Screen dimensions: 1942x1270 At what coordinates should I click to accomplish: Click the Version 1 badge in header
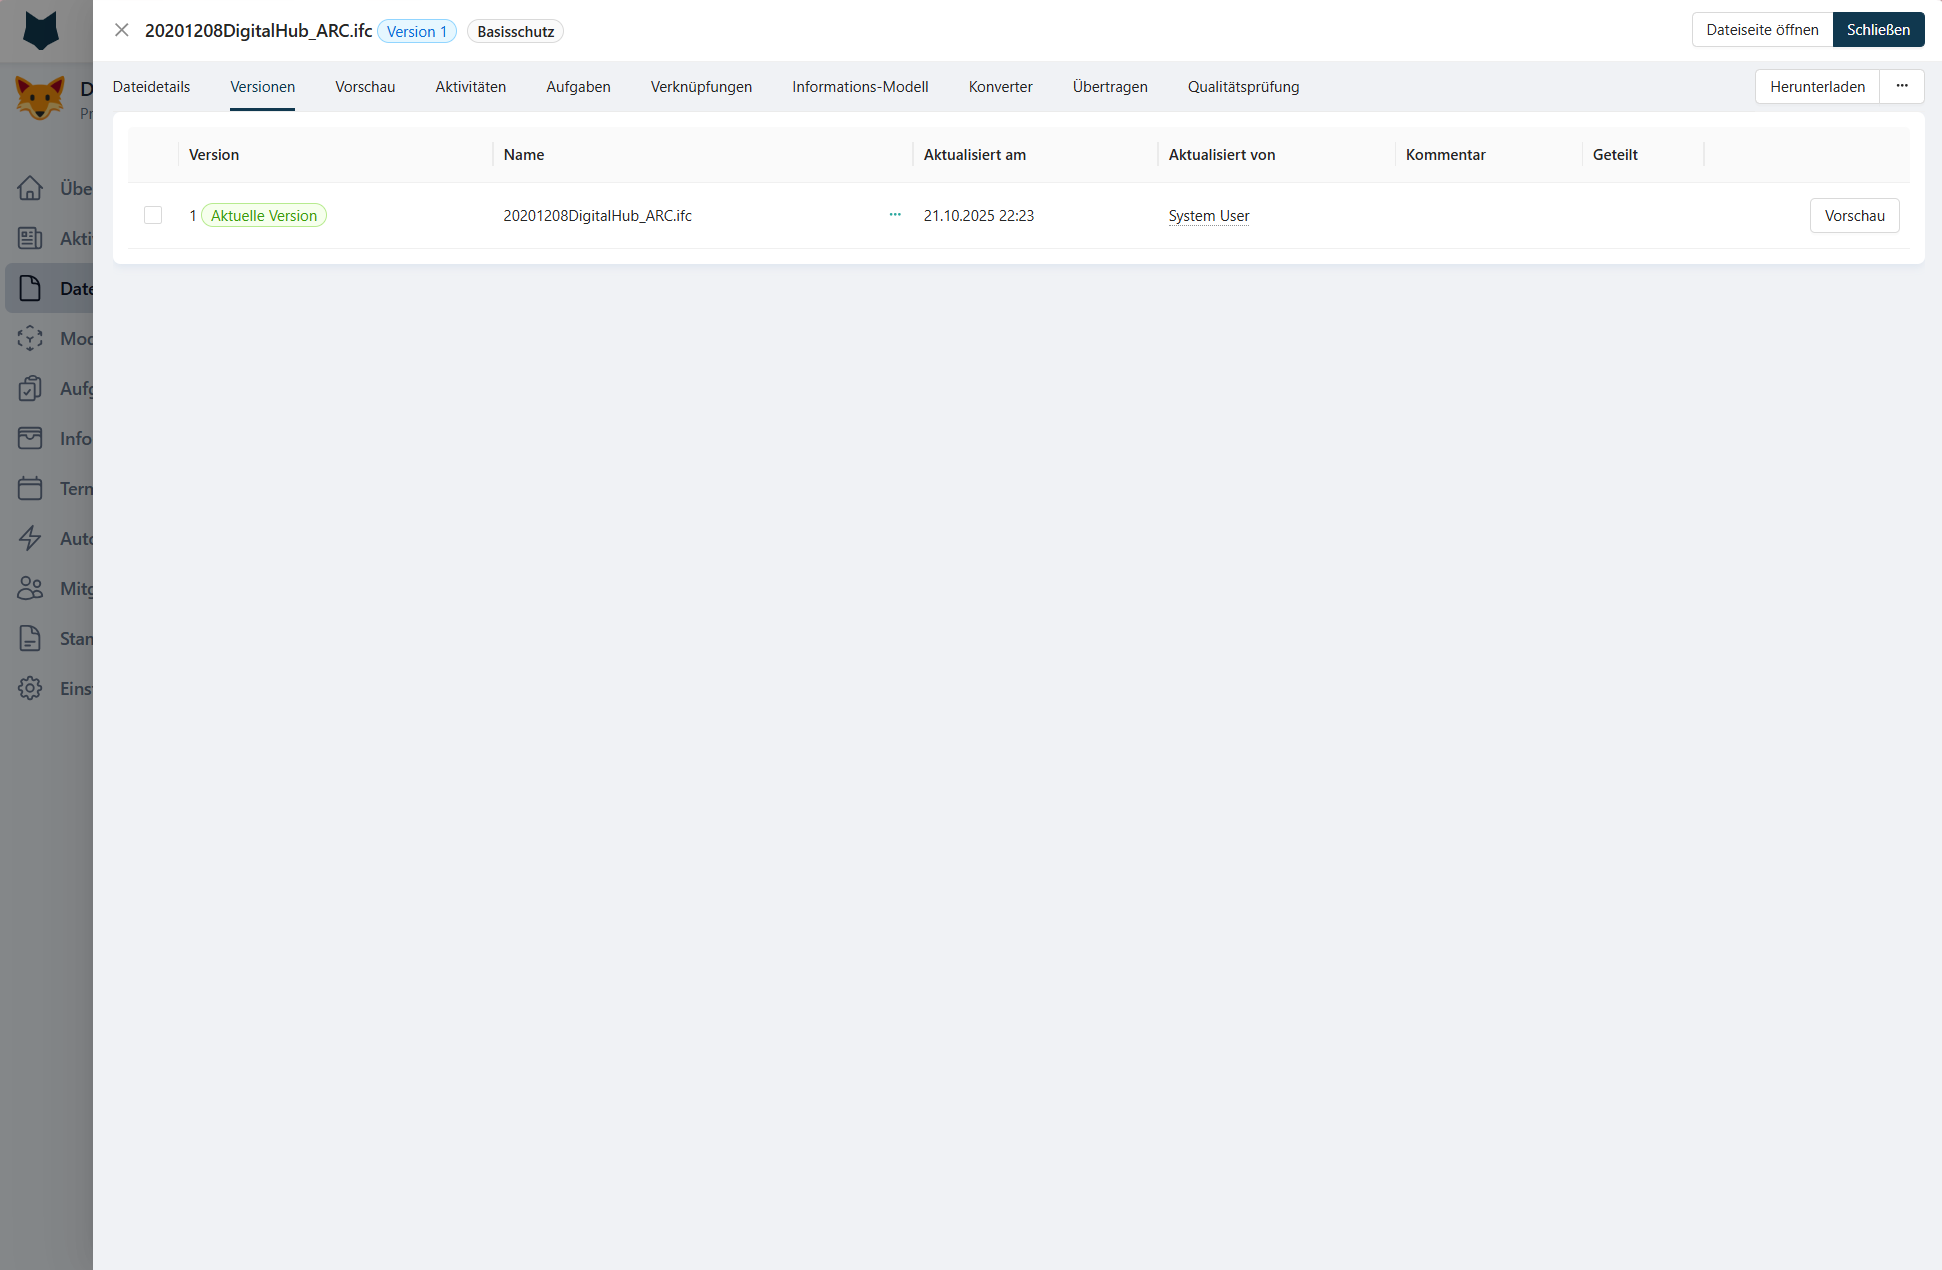(417, 31)
